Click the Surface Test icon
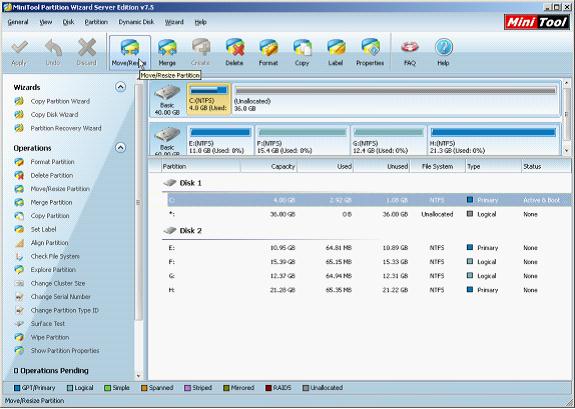This screenshot has height=409, width=575. click(19, 324)
